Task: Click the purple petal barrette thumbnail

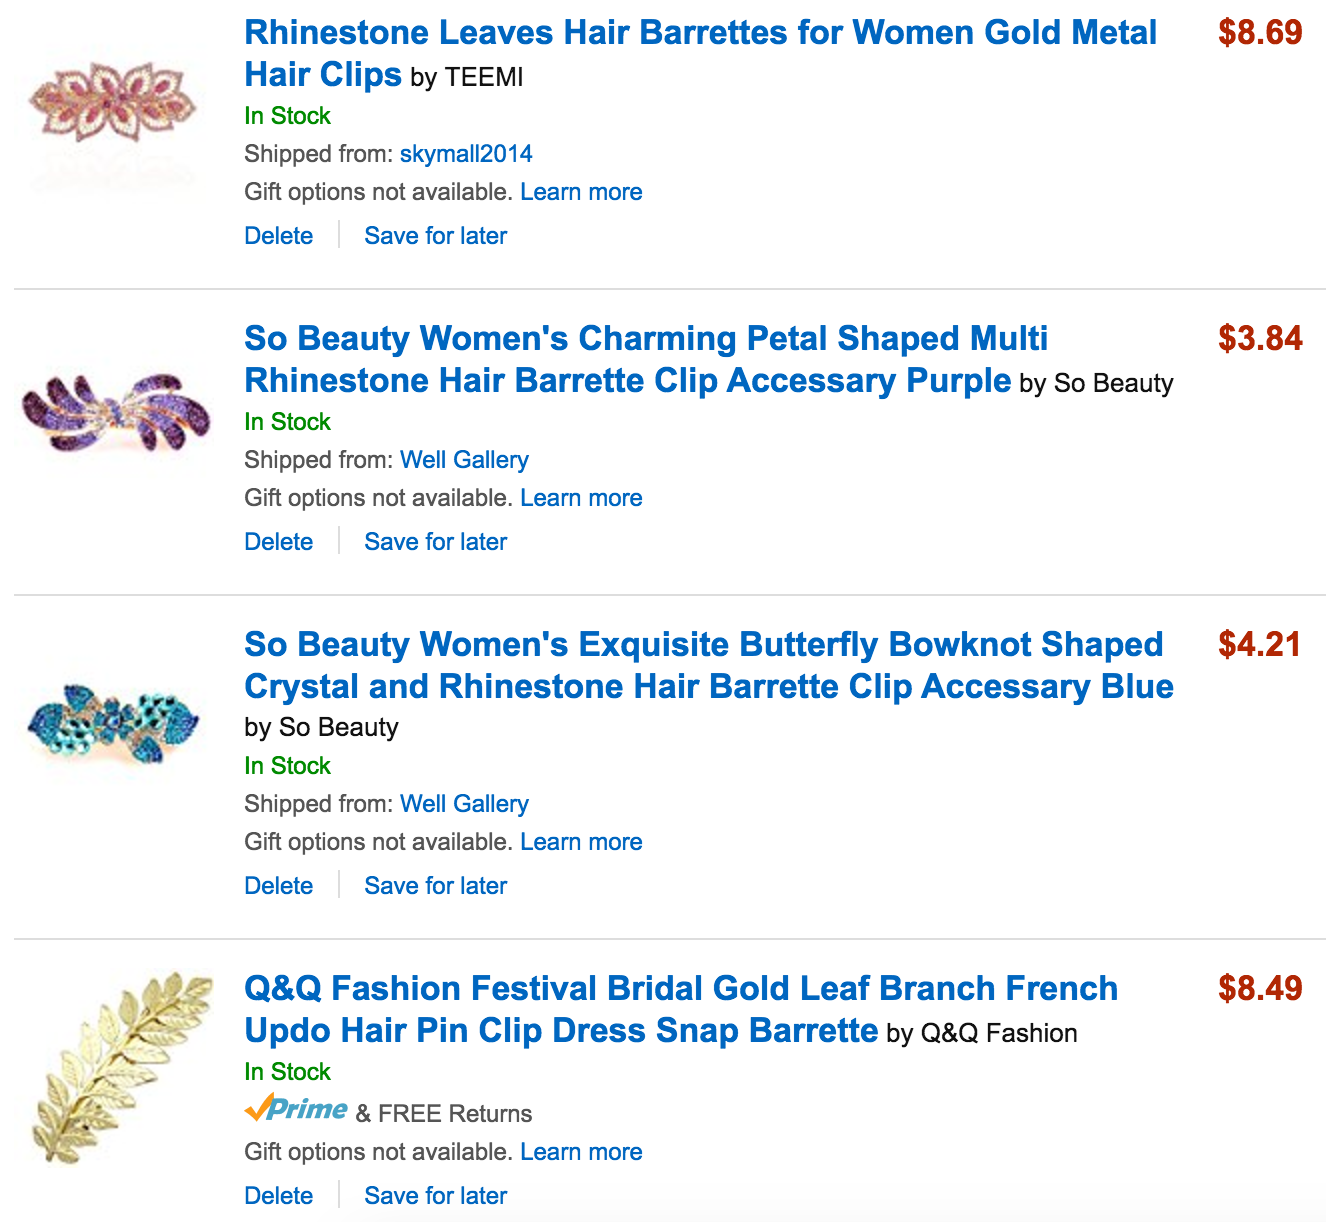Action: [116, 411]
